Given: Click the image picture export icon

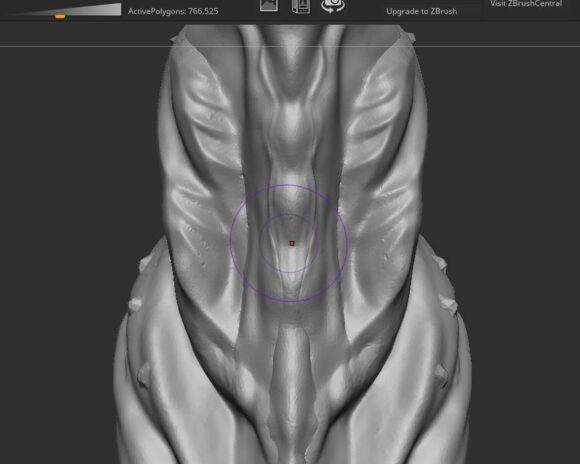Looking at the screenshot, I should pos(269,5).
